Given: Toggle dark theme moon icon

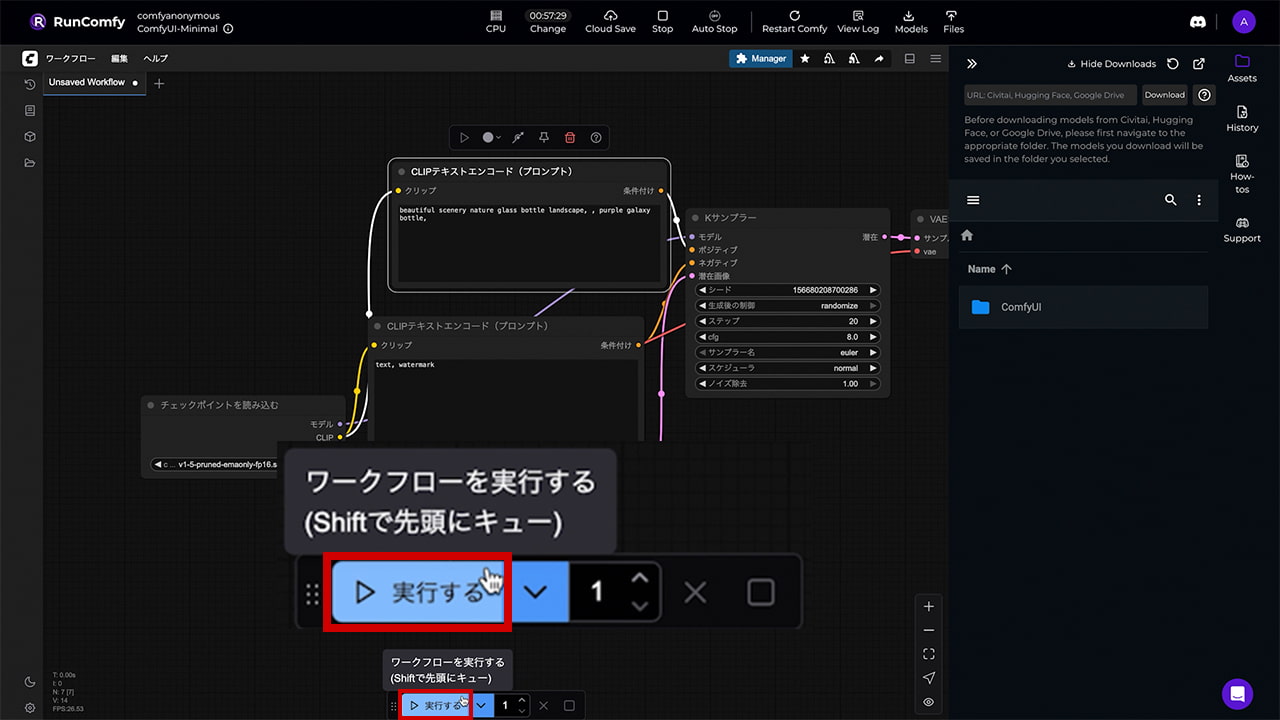Looking at the screenshot, I should pos(30,682).
